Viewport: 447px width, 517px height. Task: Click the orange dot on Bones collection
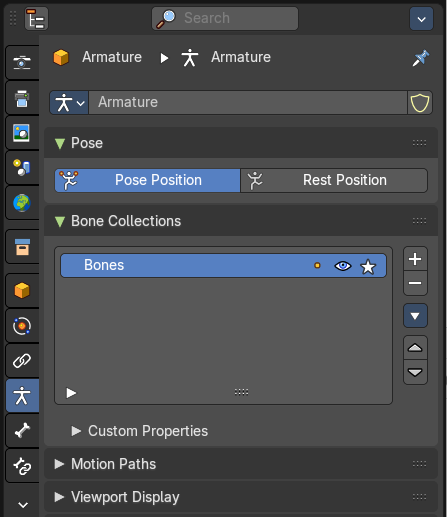click(317, 266)
